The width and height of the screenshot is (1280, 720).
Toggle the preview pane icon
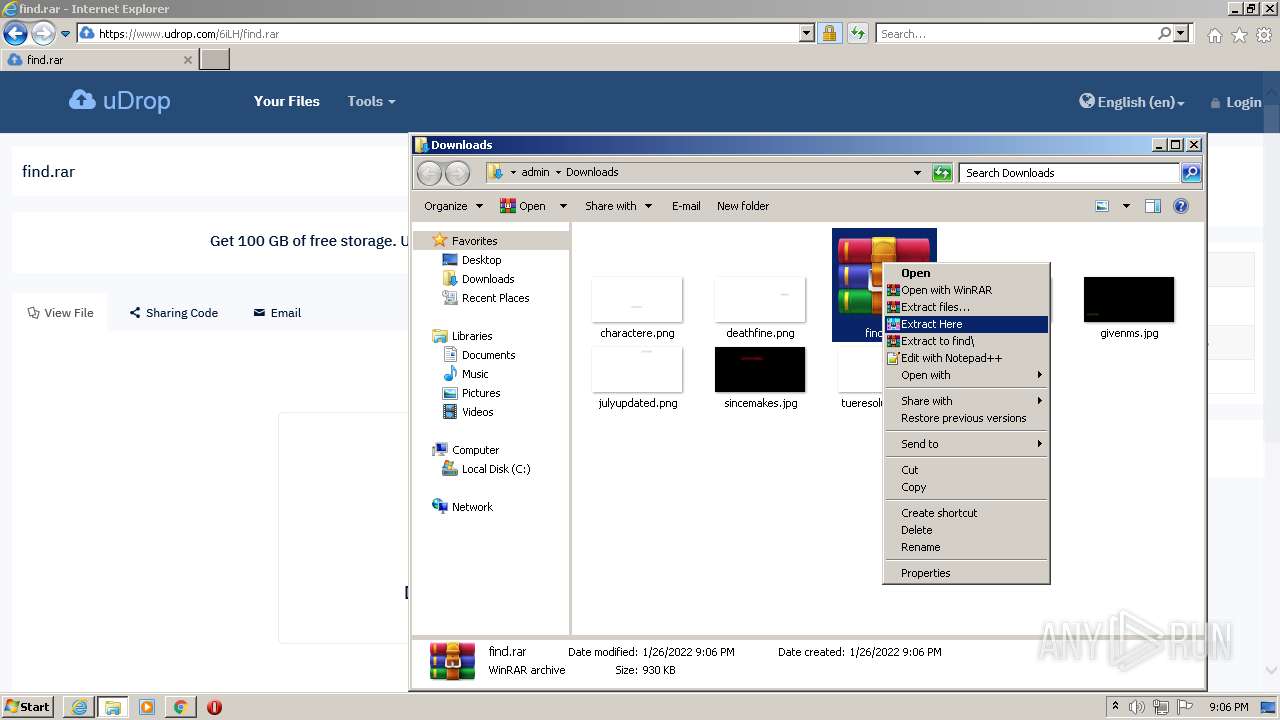point(1153,206)
